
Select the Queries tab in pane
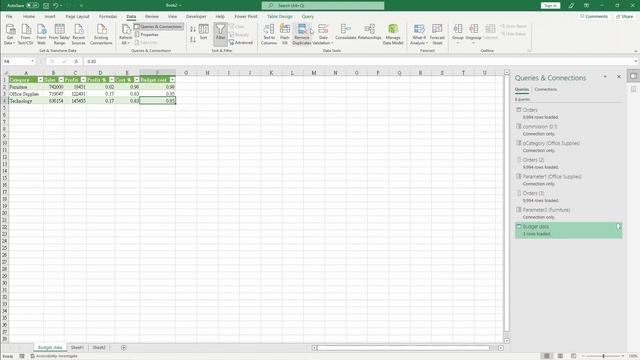pyautogui.click(x=522, y=89)
